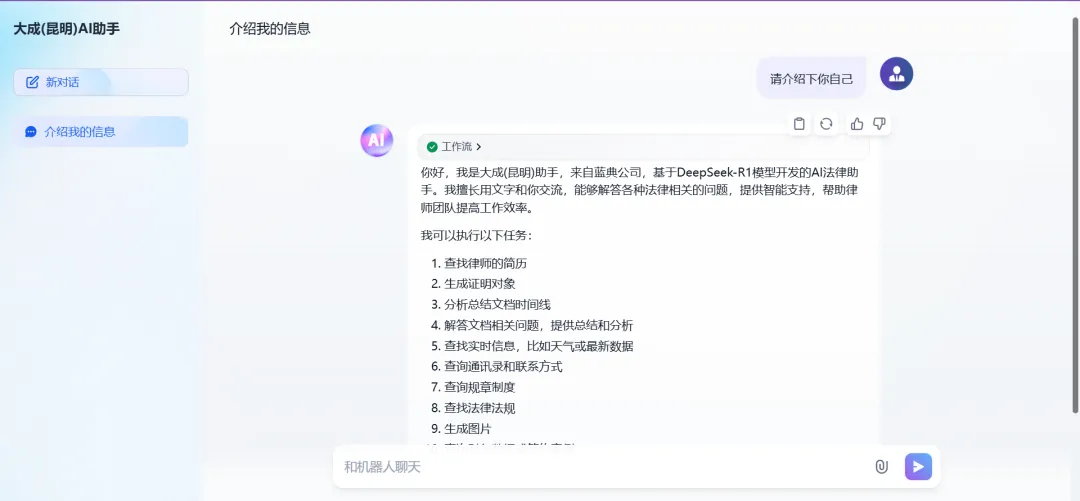
Task: Give the reply a thumbs up
Action: pos(857,123)
